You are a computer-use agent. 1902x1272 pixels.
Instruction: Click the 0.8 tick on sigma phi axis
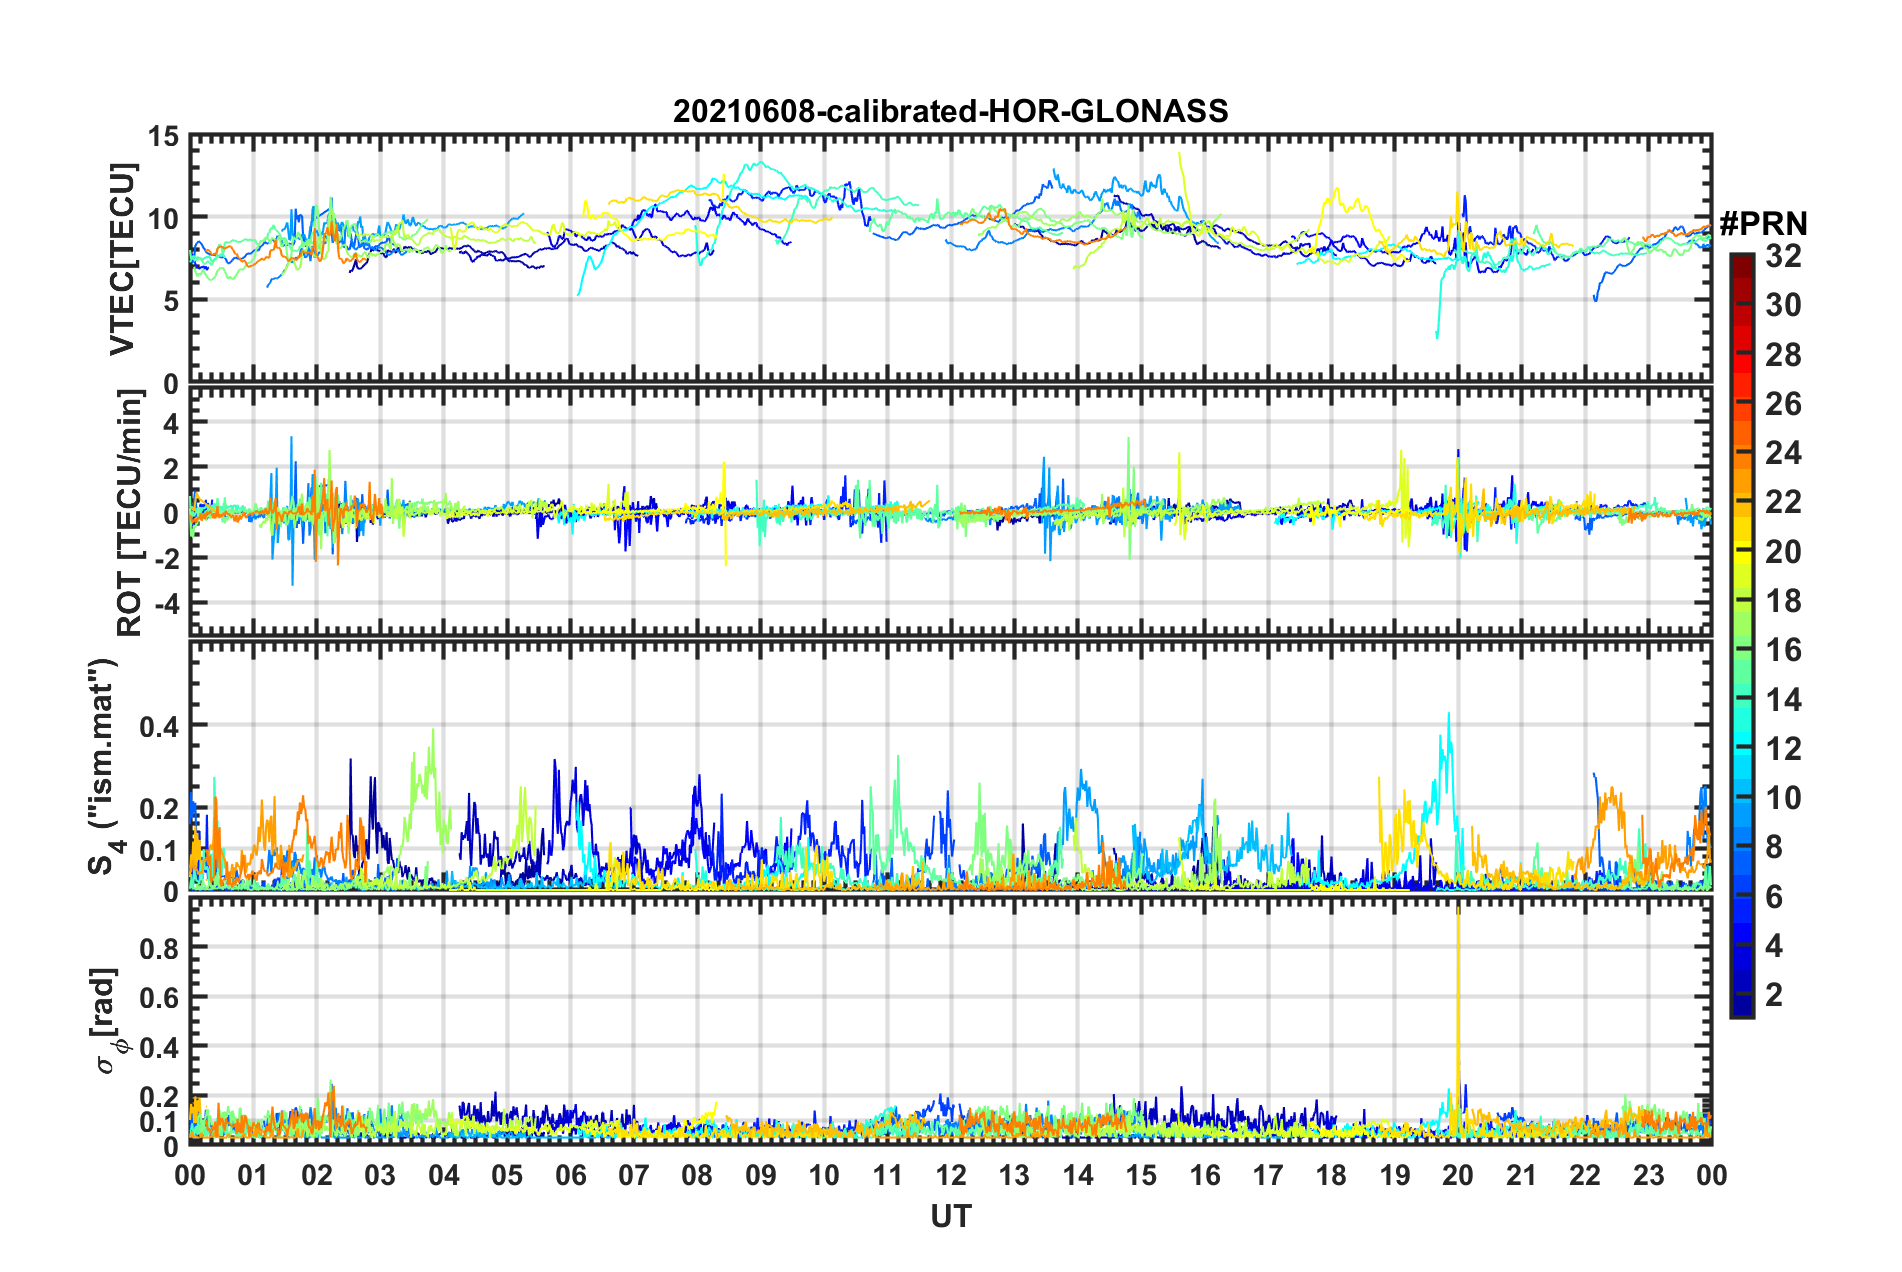tap(160, 948)
